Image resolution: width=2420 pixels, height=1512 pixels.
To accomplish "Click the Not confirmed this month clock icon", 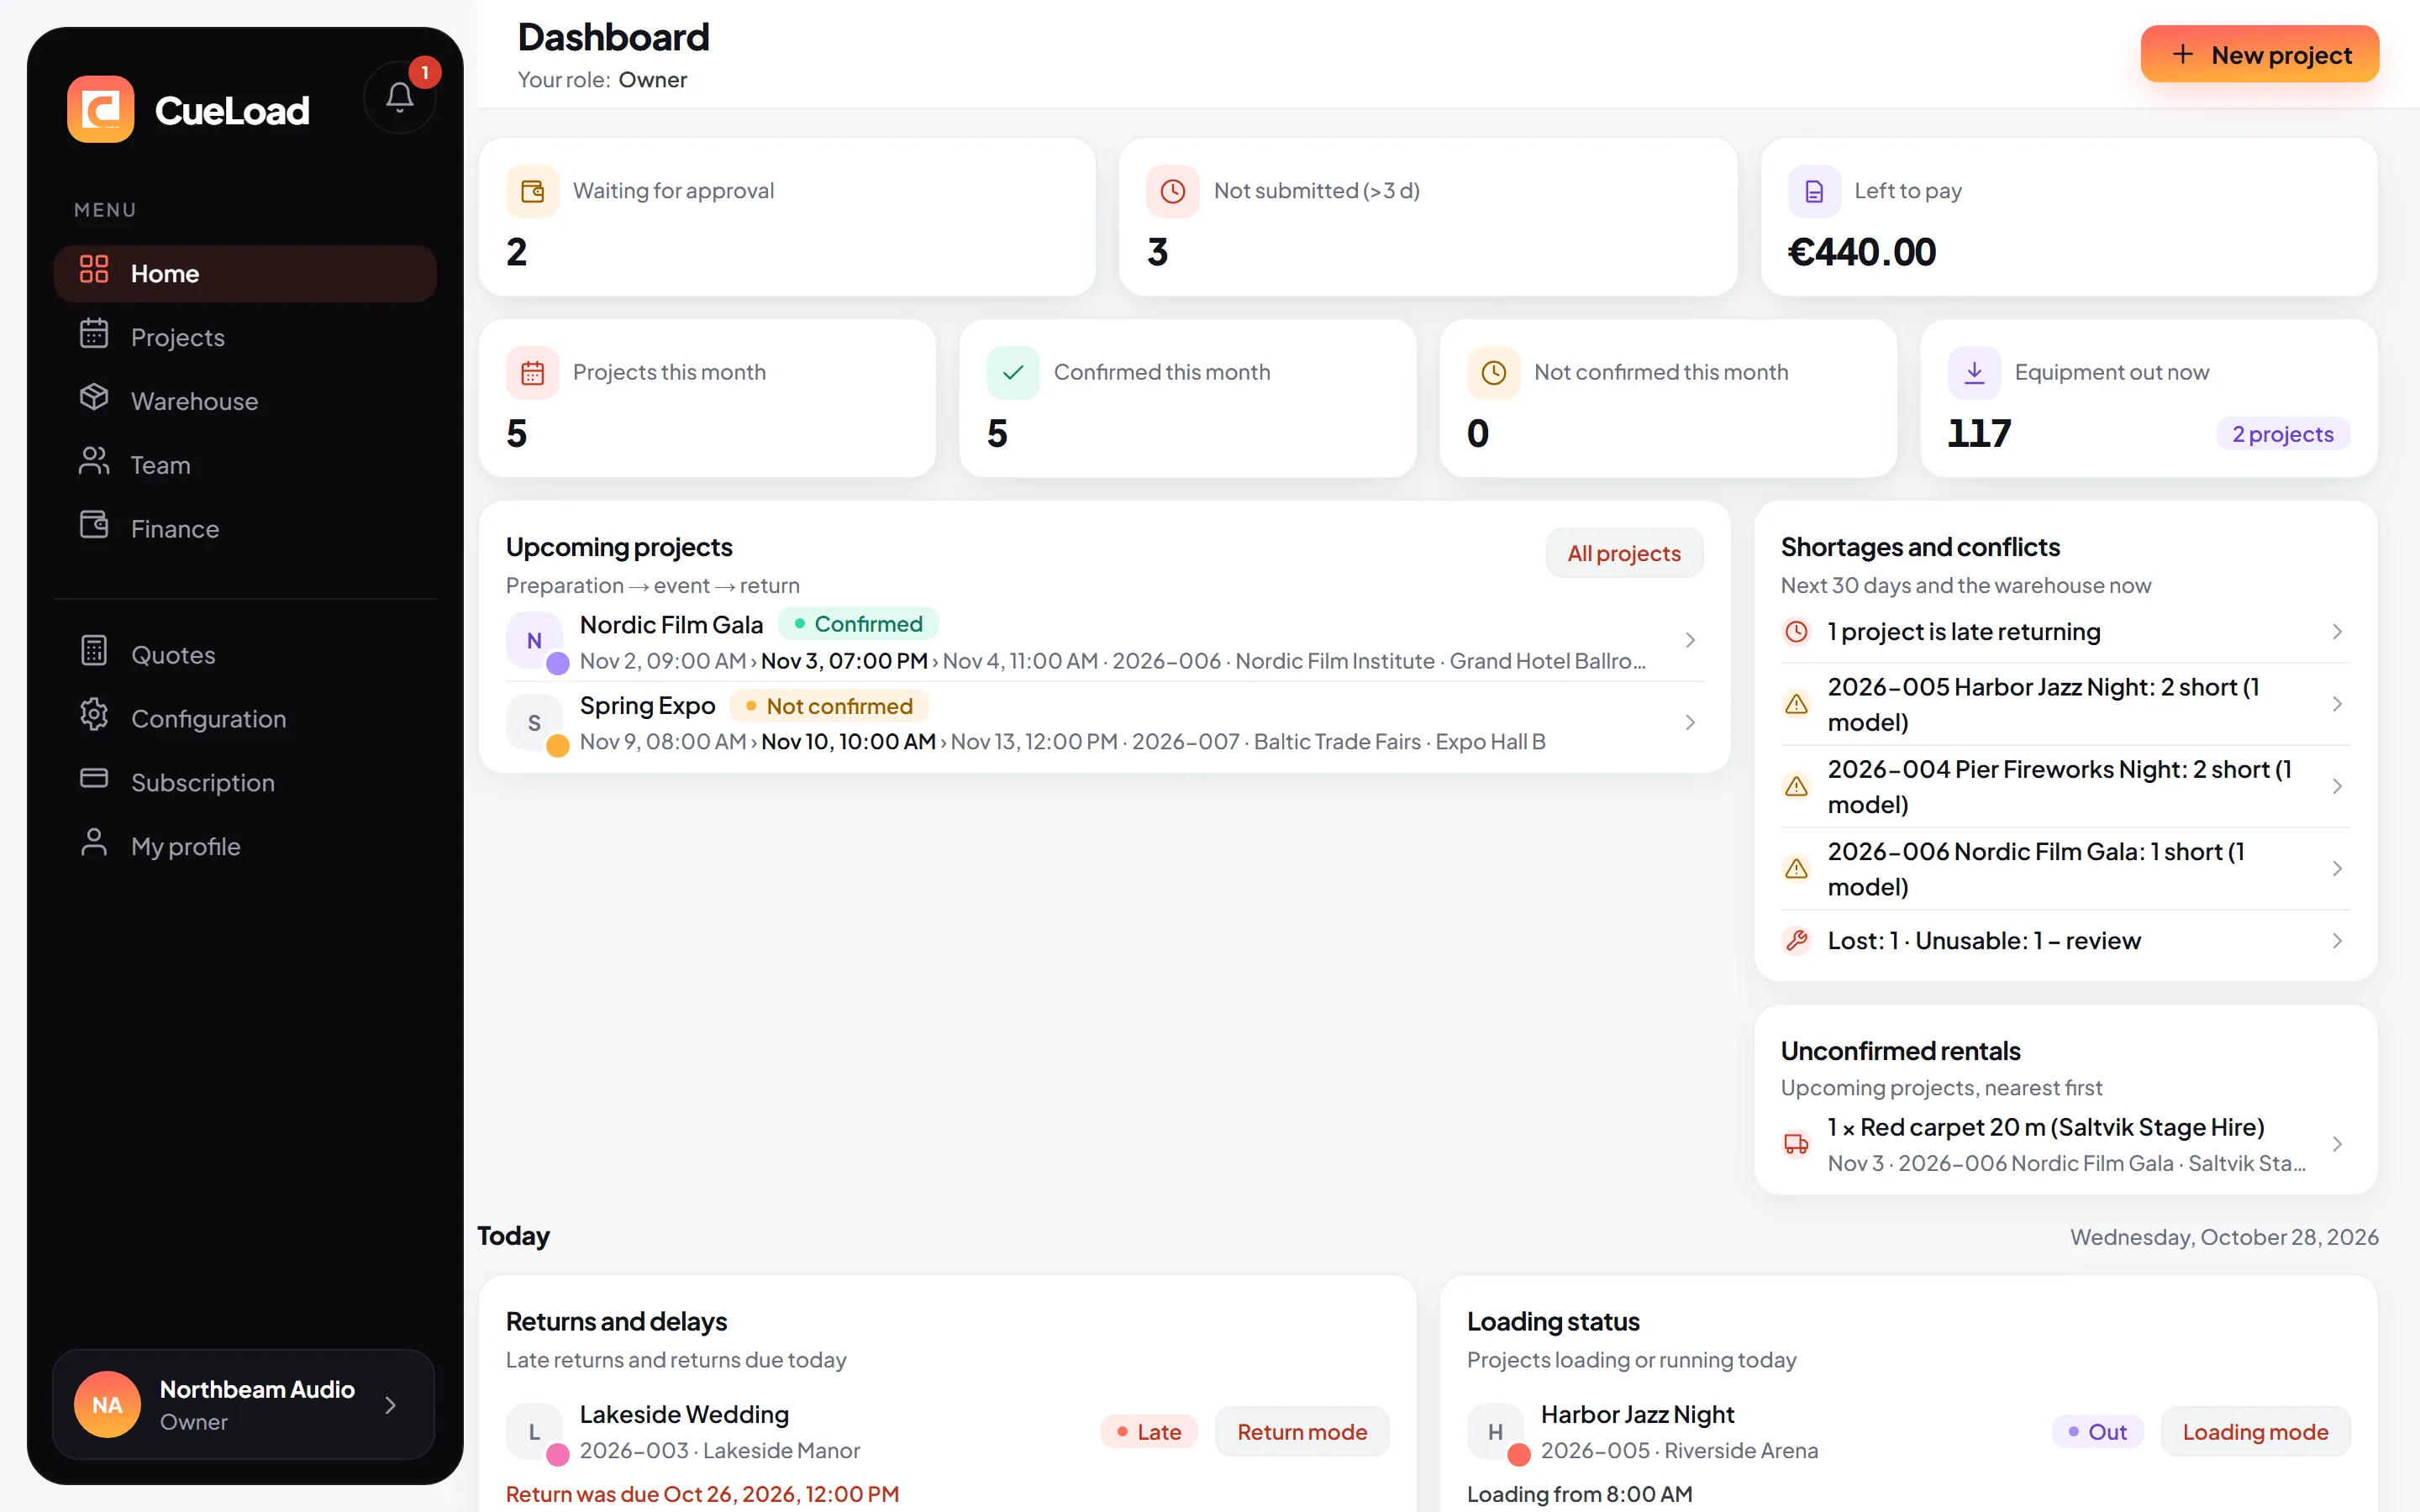I will (1494, 373).
